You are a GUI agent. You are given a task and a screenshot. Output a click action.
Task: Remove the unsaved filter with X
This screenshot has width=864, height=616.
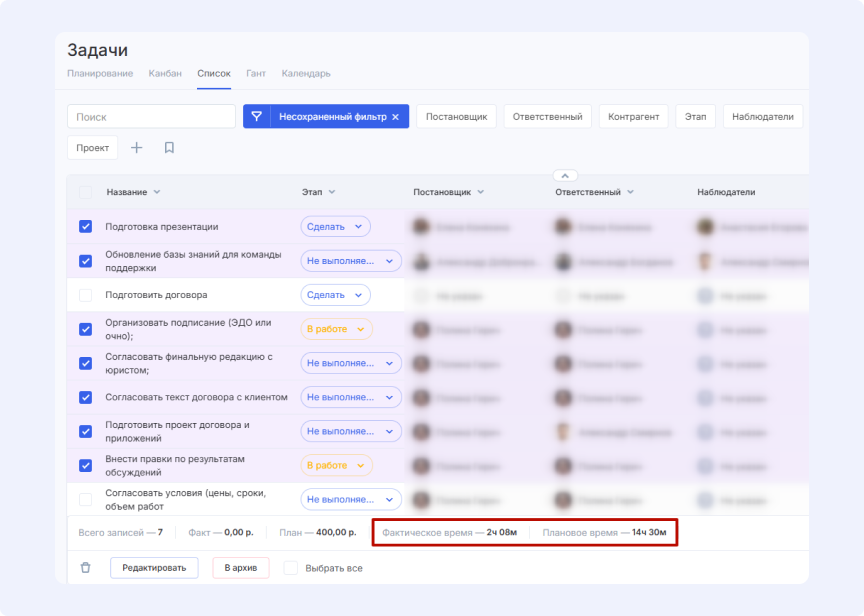click(x=395, y=117)
